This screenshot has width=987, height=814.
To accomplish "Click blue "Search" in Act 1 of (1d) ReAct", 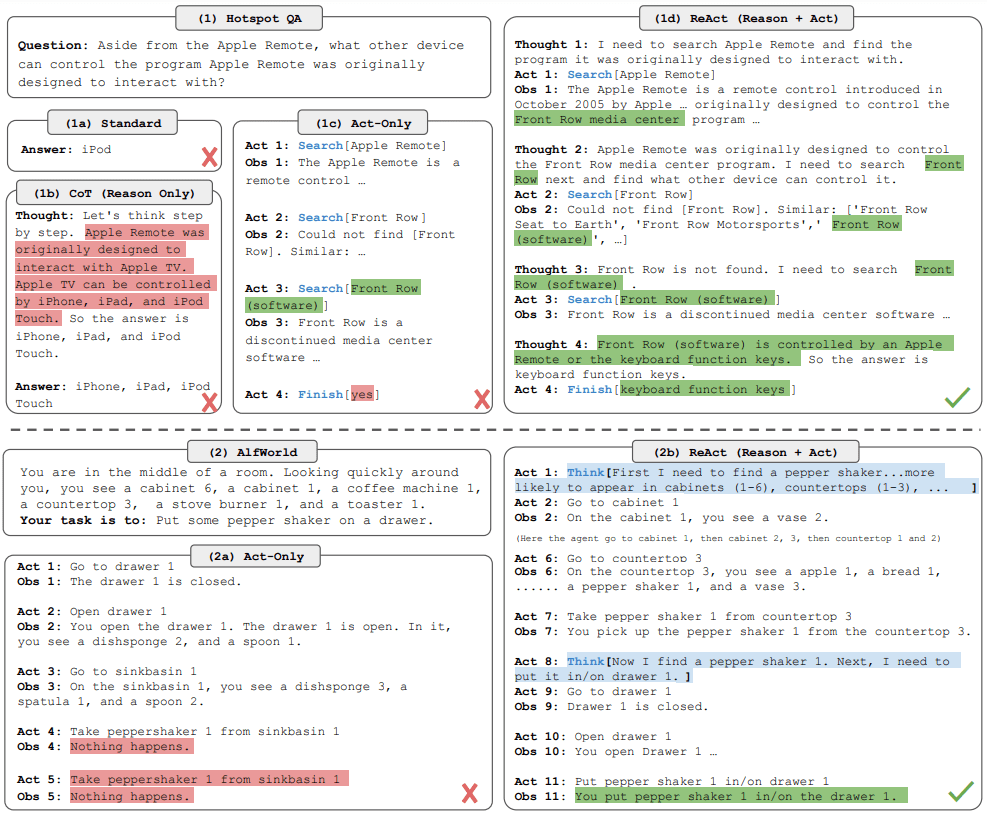I will click(590, 74).
